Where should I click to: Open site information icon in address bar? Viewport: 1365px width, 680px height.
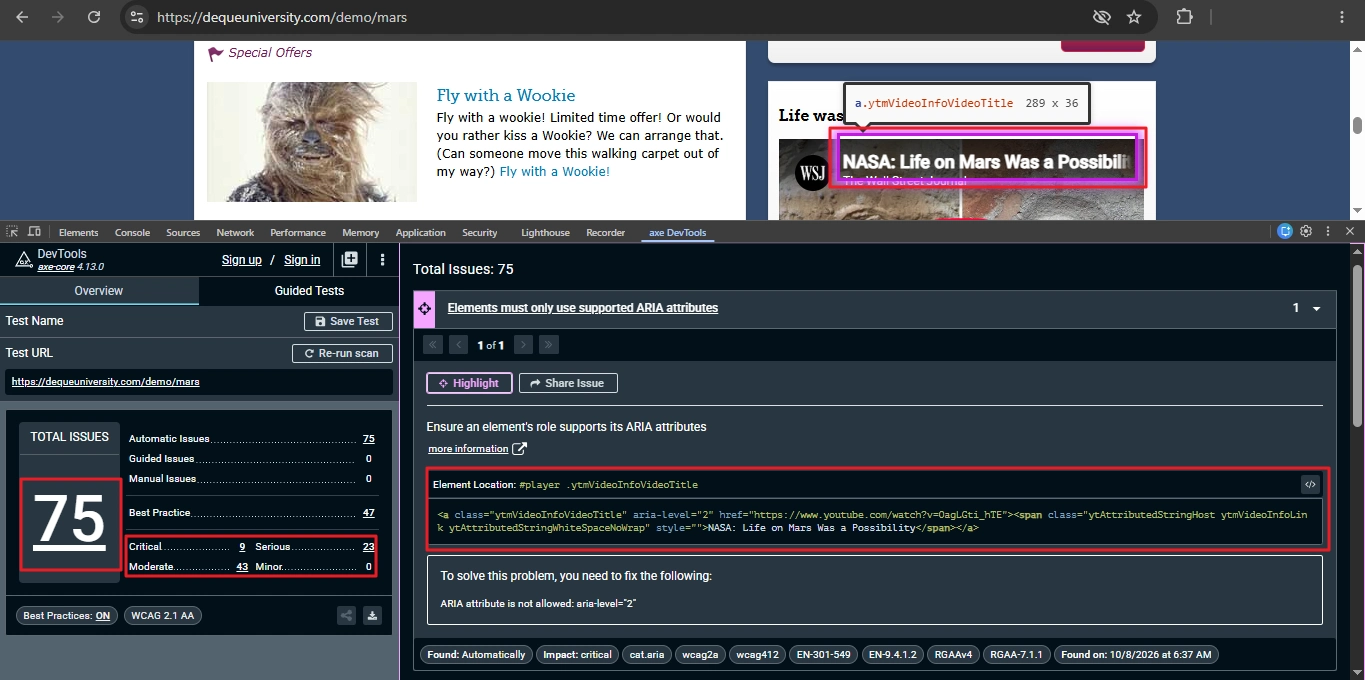pos(138,17)
